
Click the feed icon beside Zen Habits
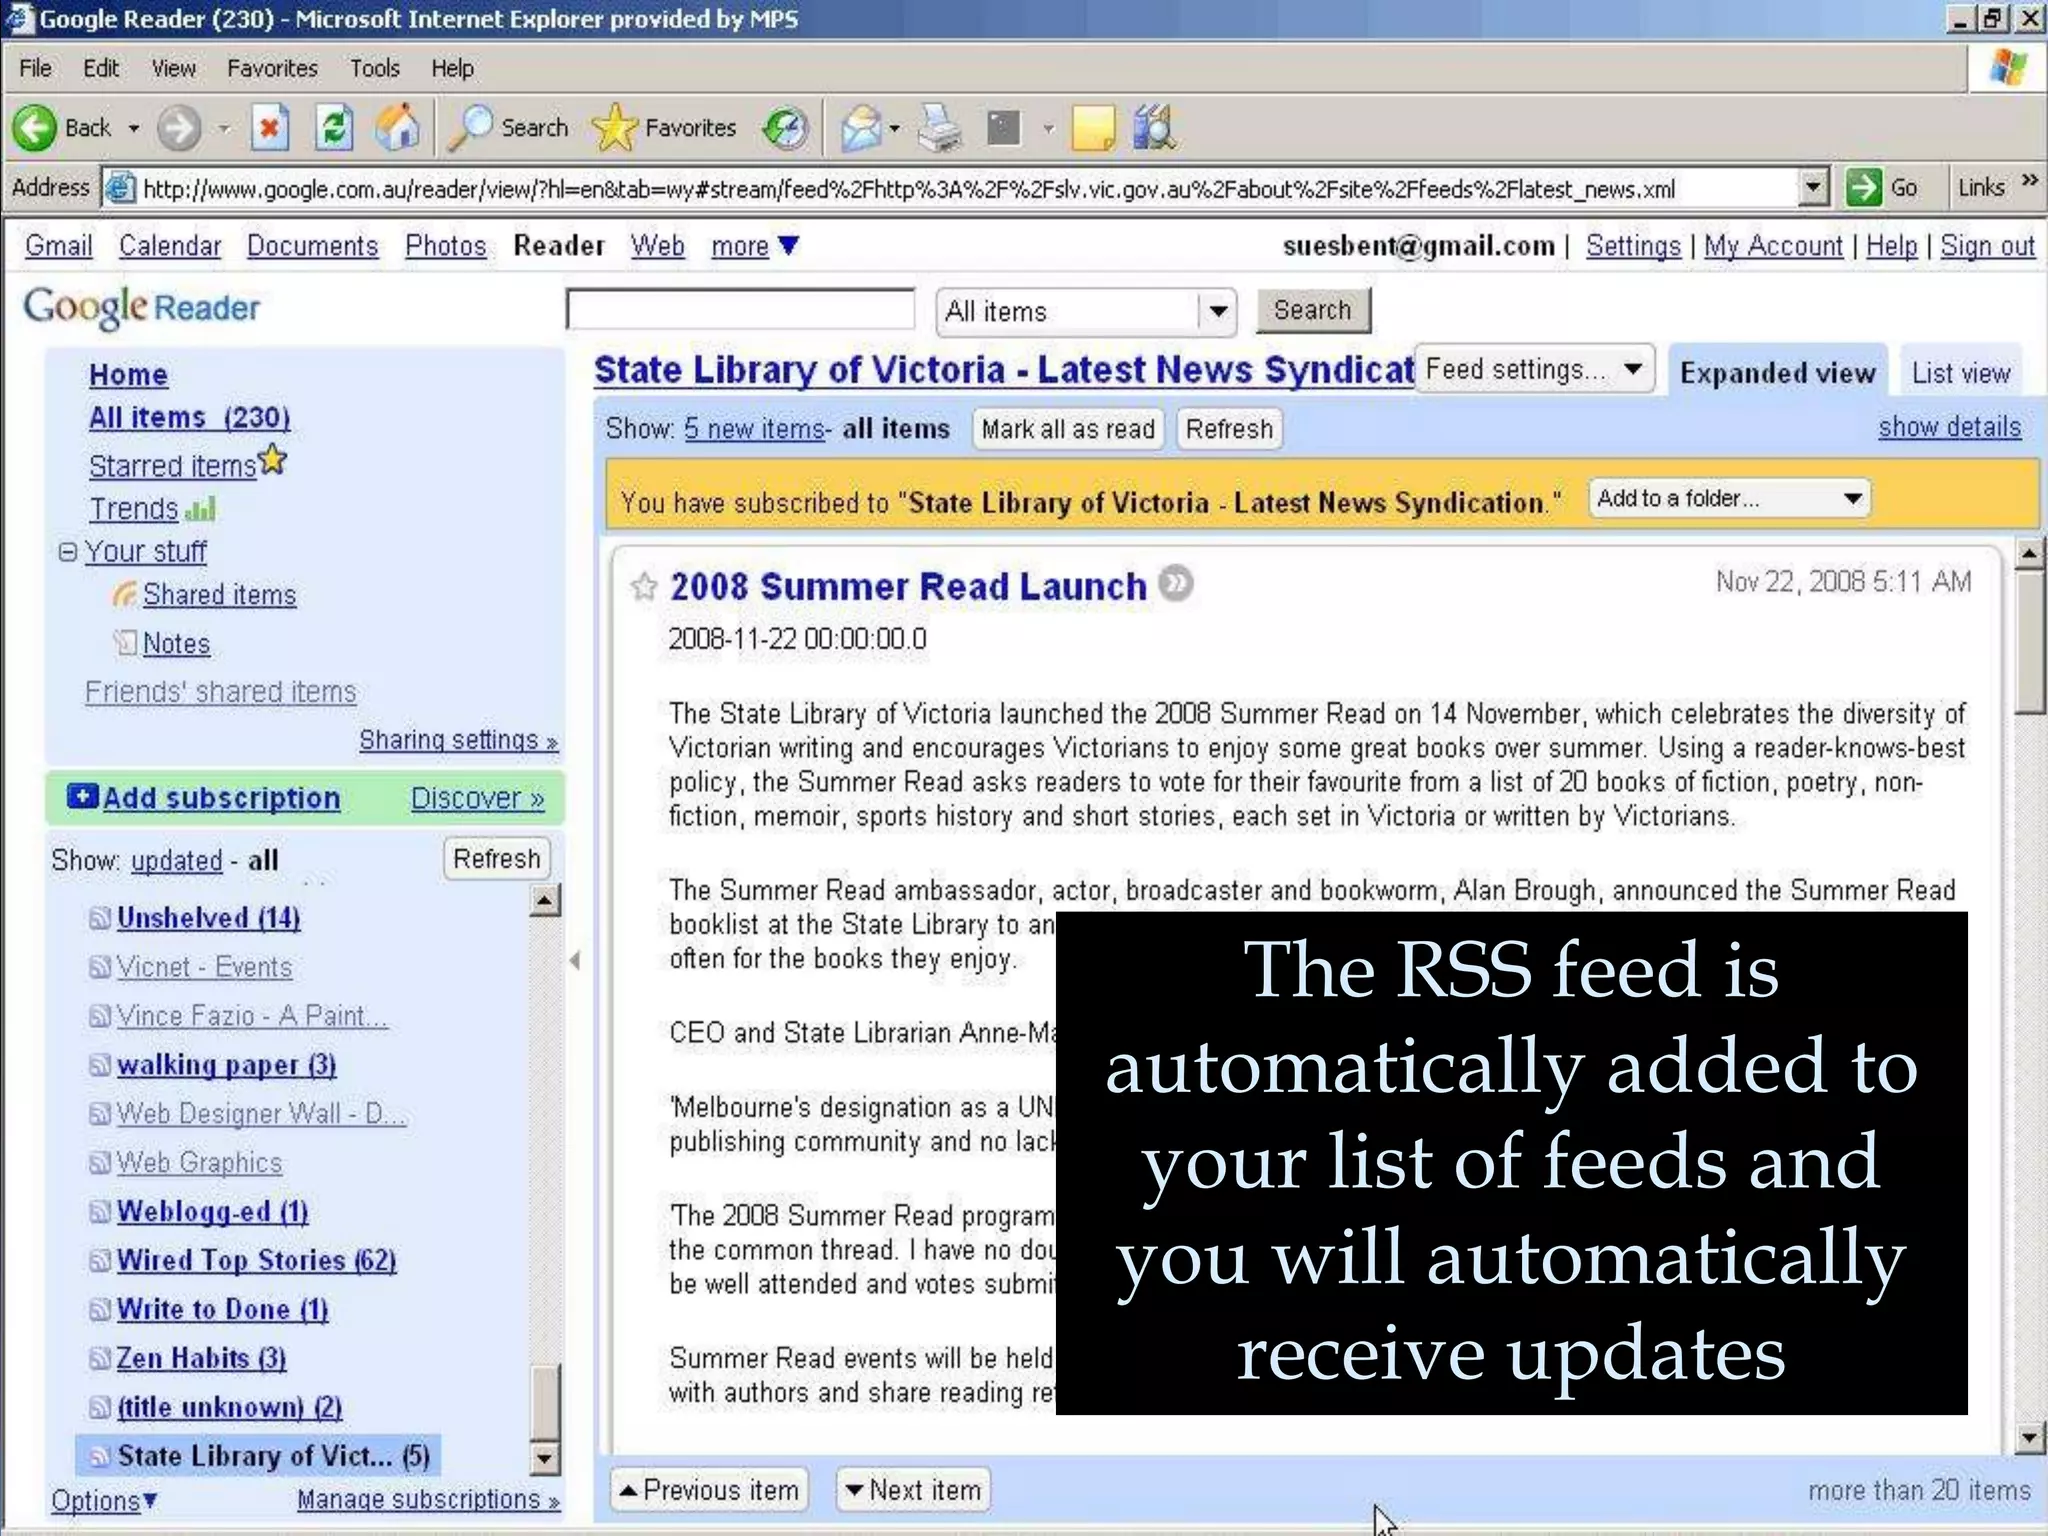[99, 1358]
